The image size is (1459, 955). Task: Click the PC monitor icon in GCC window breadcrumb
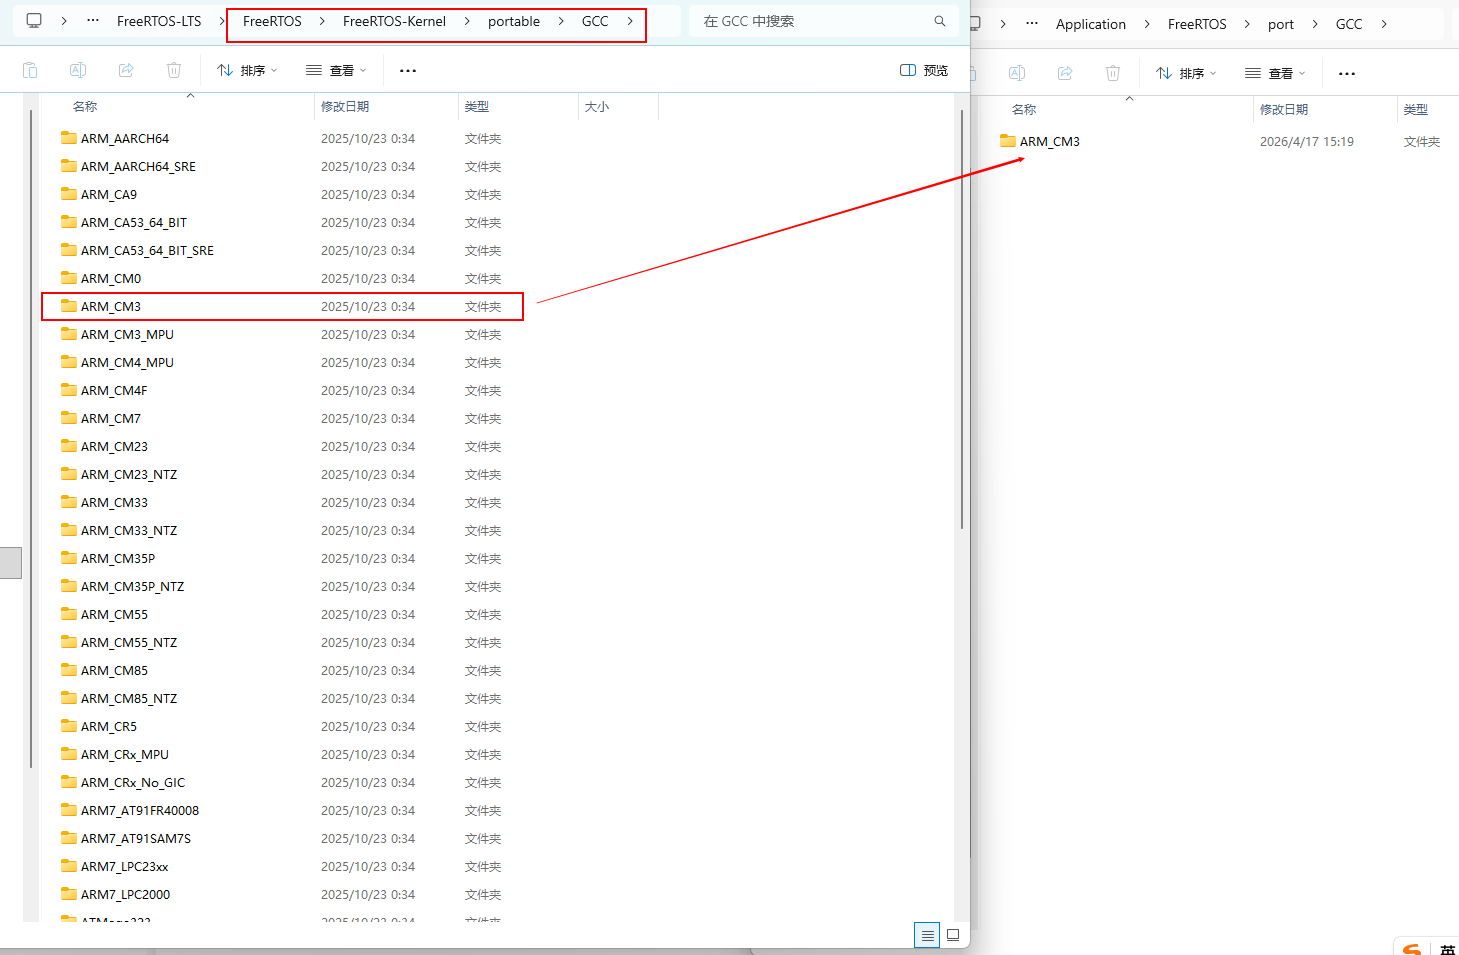(34, 20)
